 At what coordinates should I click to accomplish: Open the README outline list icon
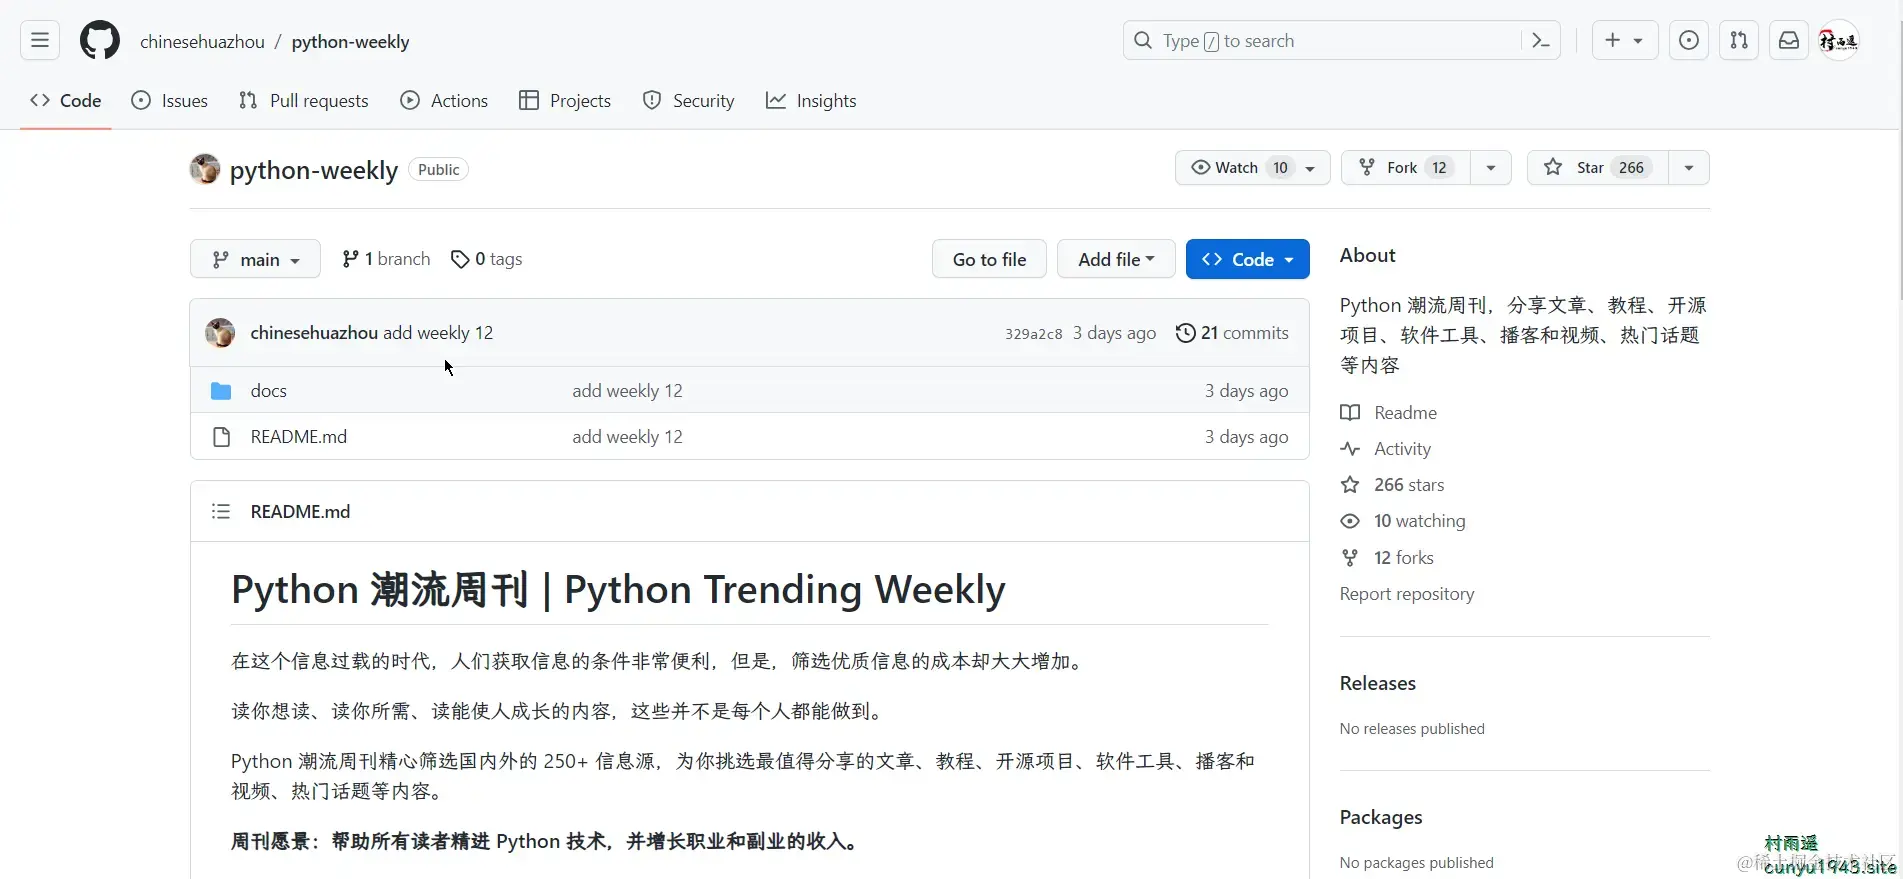click(221, 512)
